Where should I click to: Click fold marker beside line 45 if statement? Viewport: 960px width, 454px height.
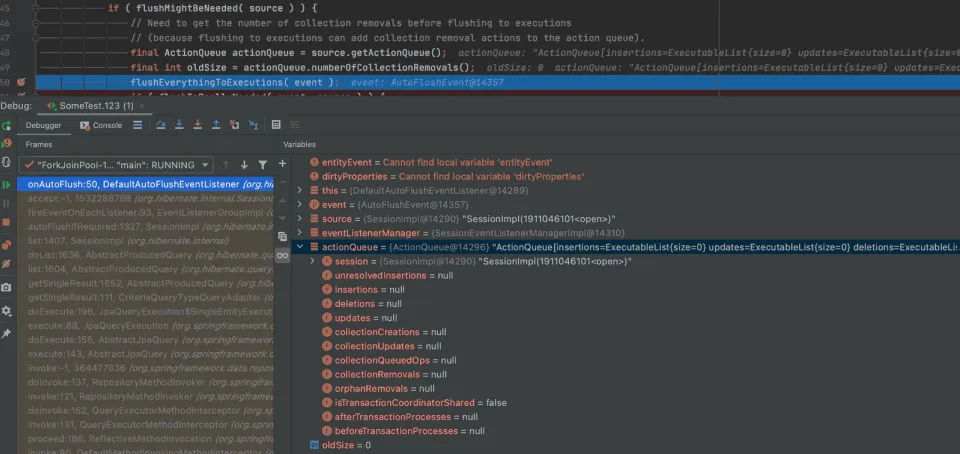click(36, 9)
